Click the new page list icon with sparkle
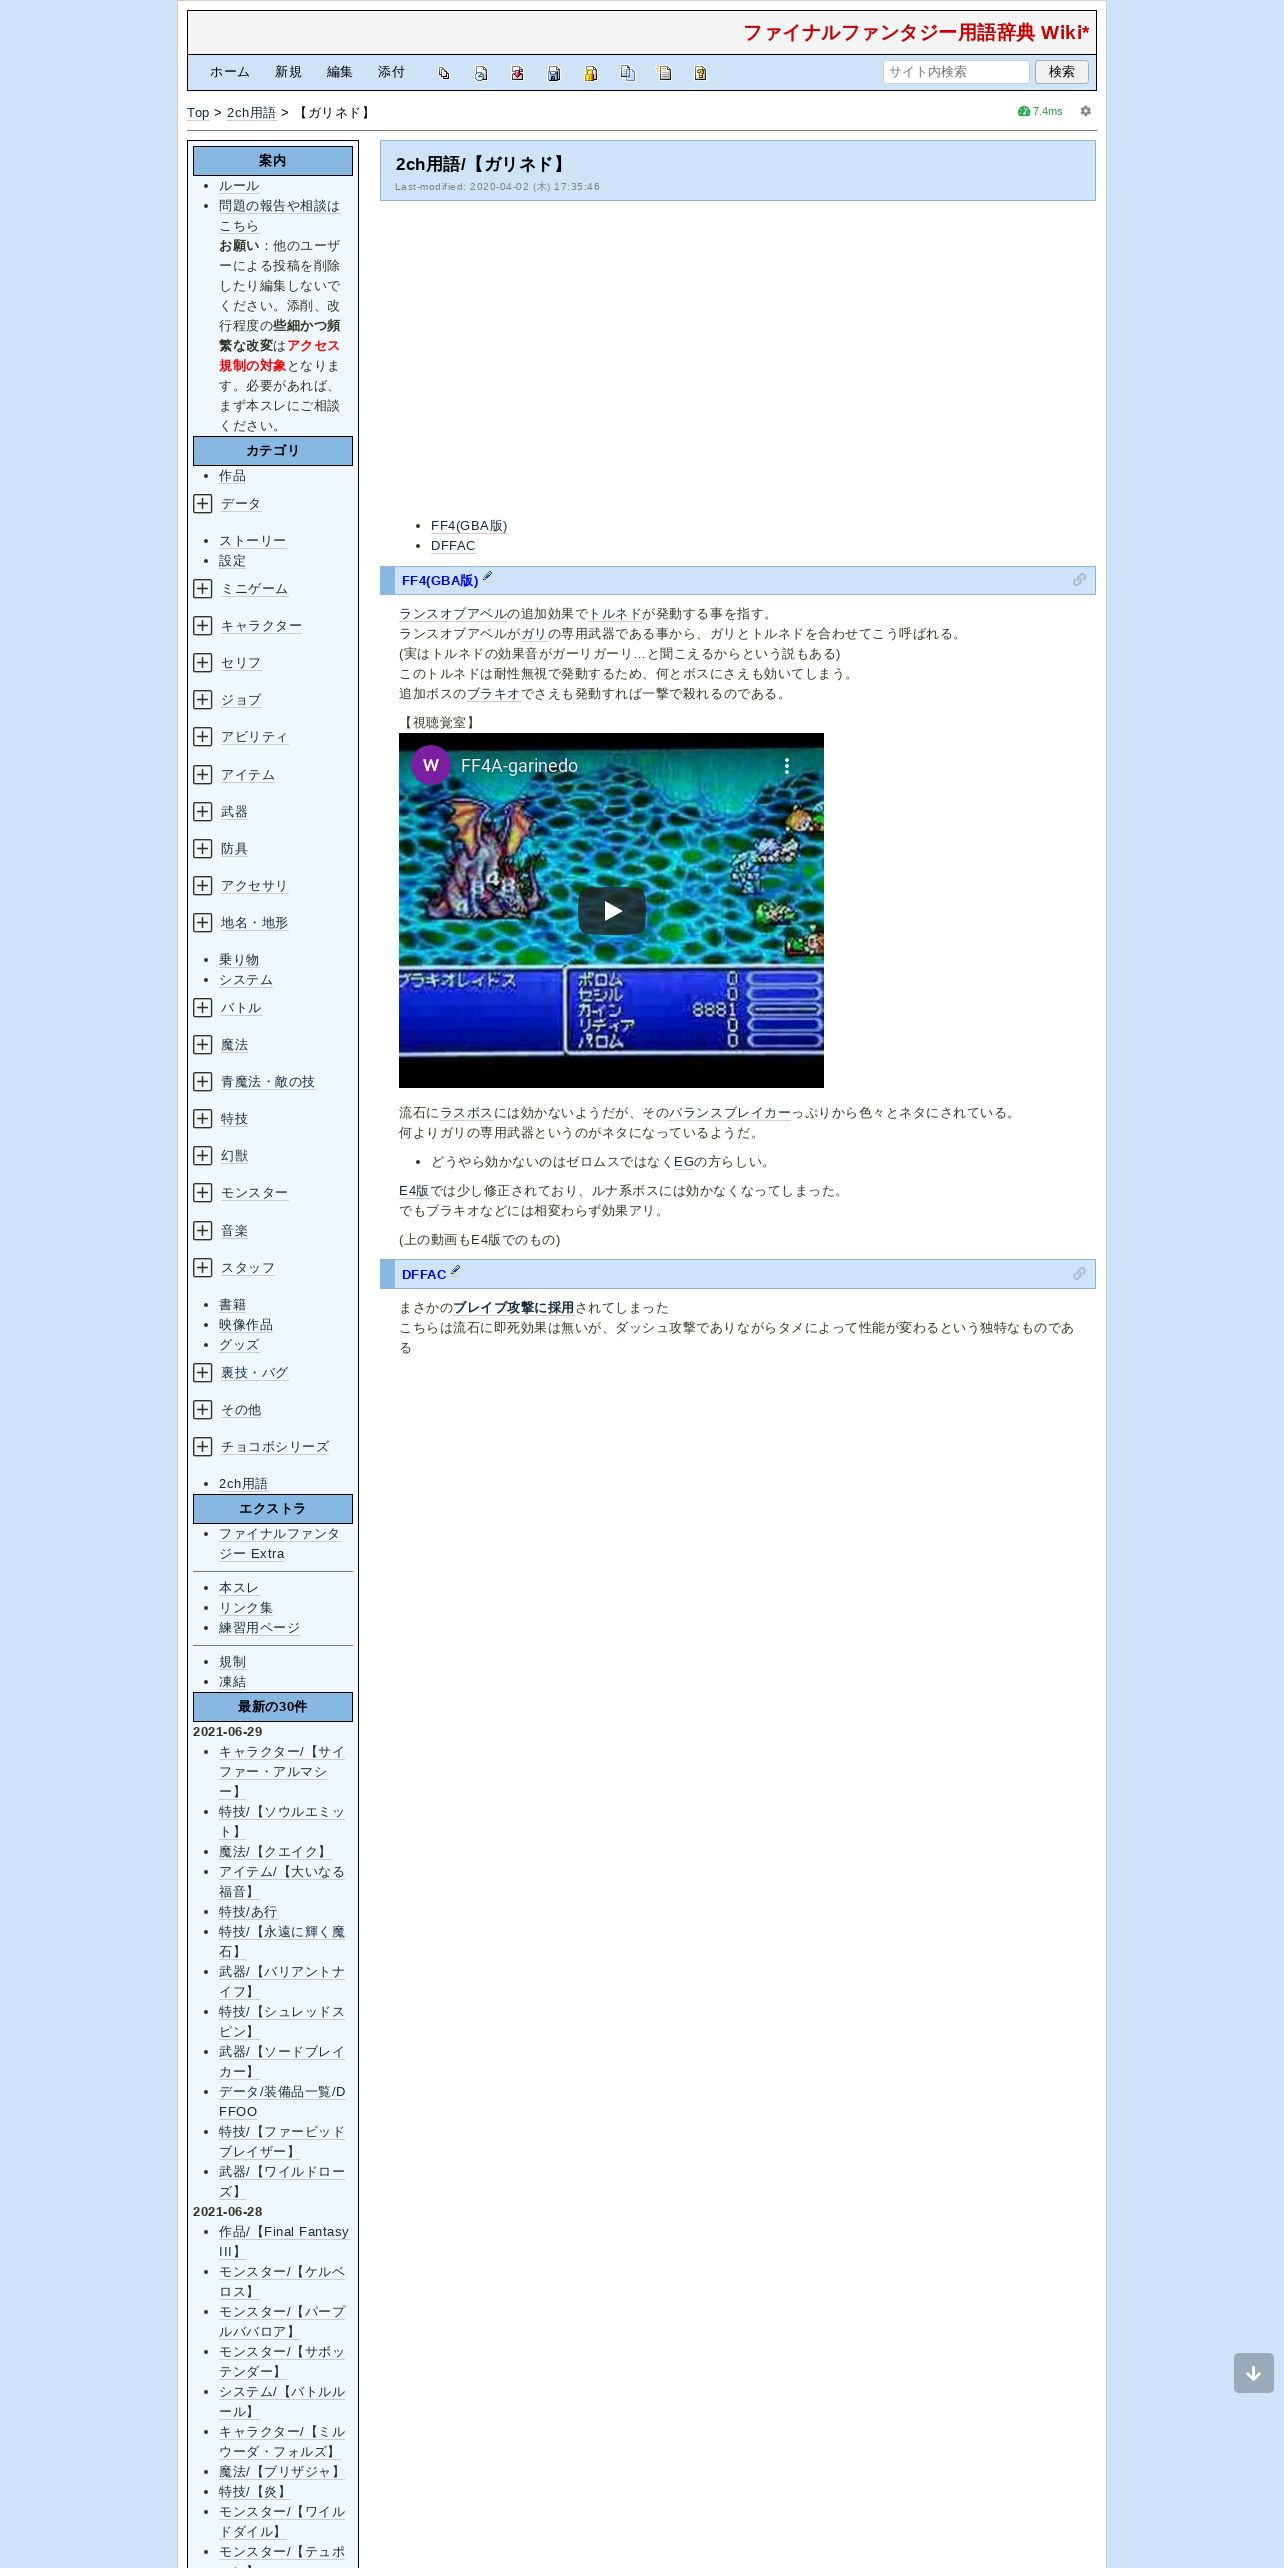Image resolution: width=1284 pixels, height=2568 pixels. pos(664,73)
